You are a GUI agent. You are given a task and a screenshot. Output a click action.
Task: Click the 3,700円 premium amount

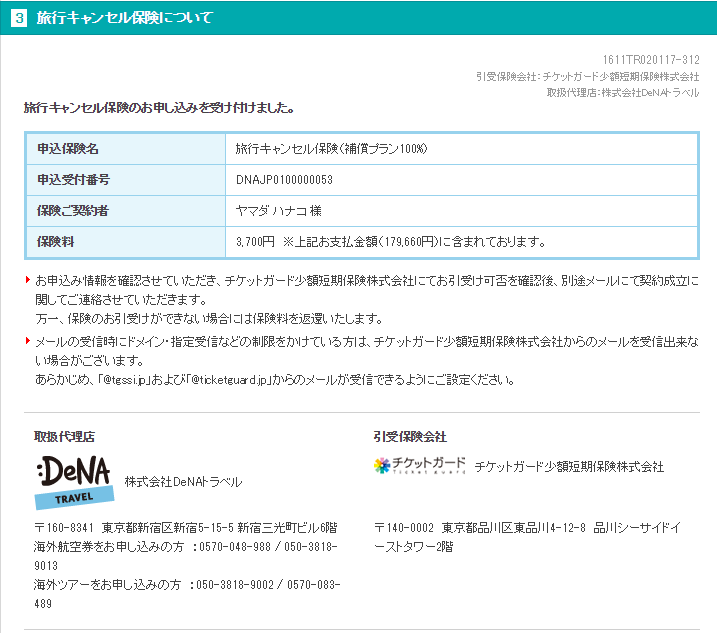pos(255,241)
